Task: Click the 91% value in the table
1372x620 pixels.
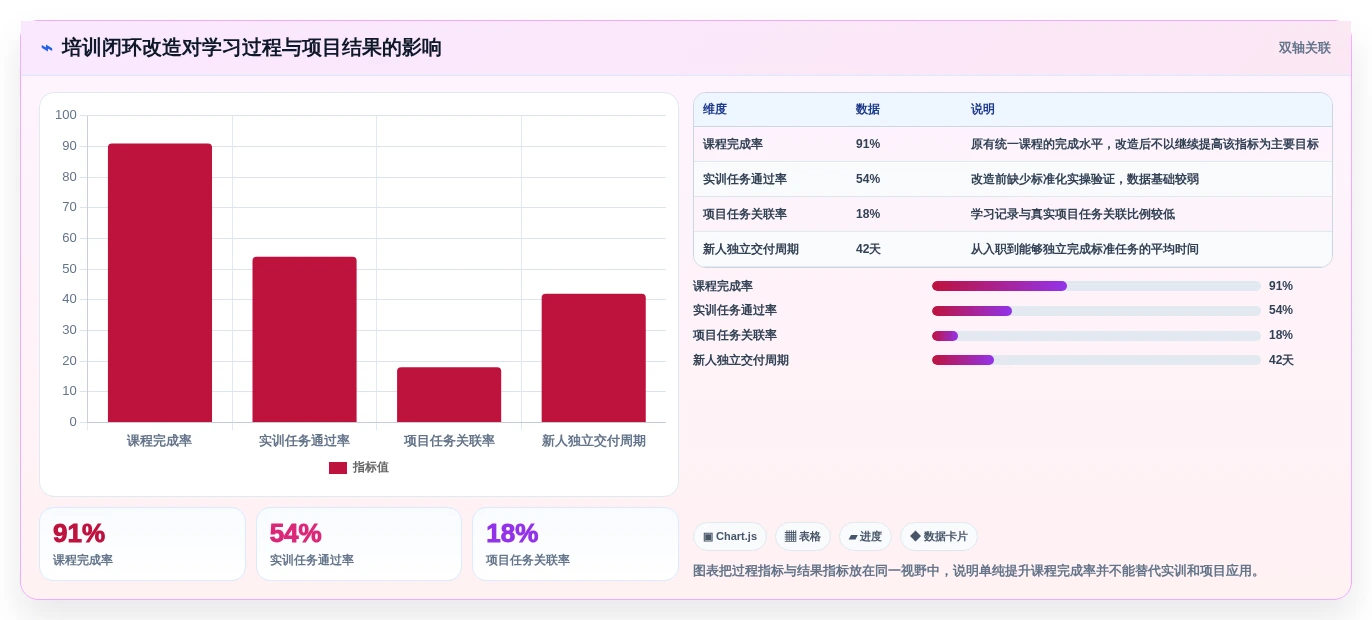Action: pyautogui.click(x=868, y=144)
